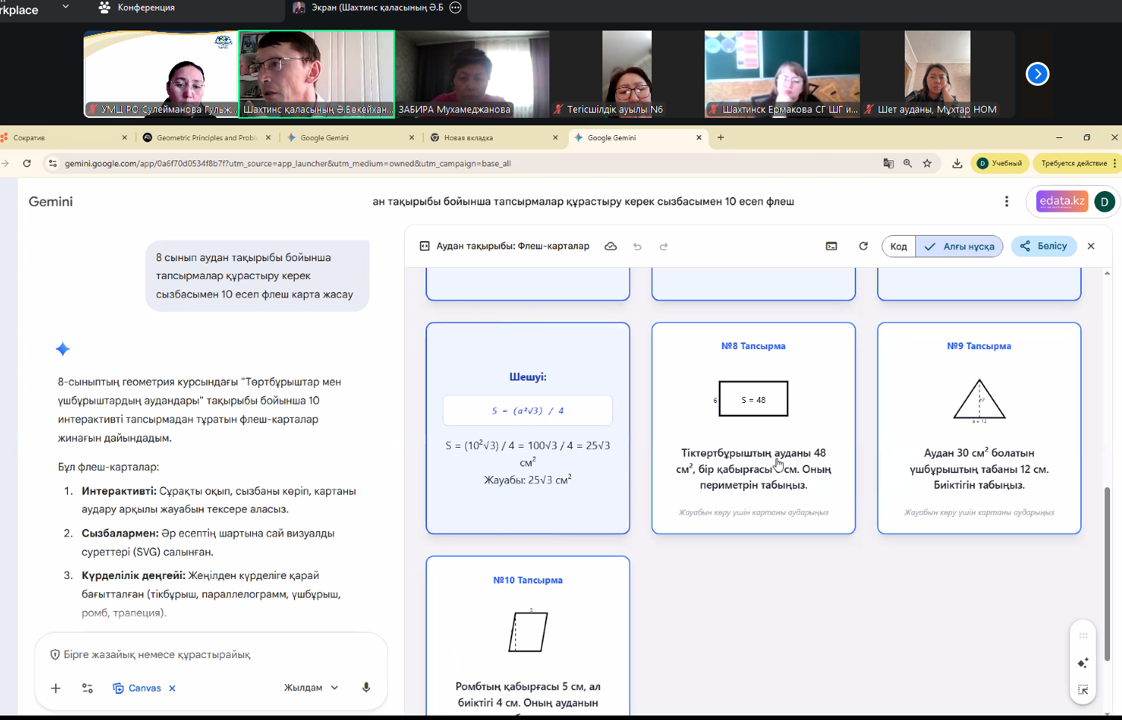Open the tools sliders icon in prompt box

coord(88,688)
